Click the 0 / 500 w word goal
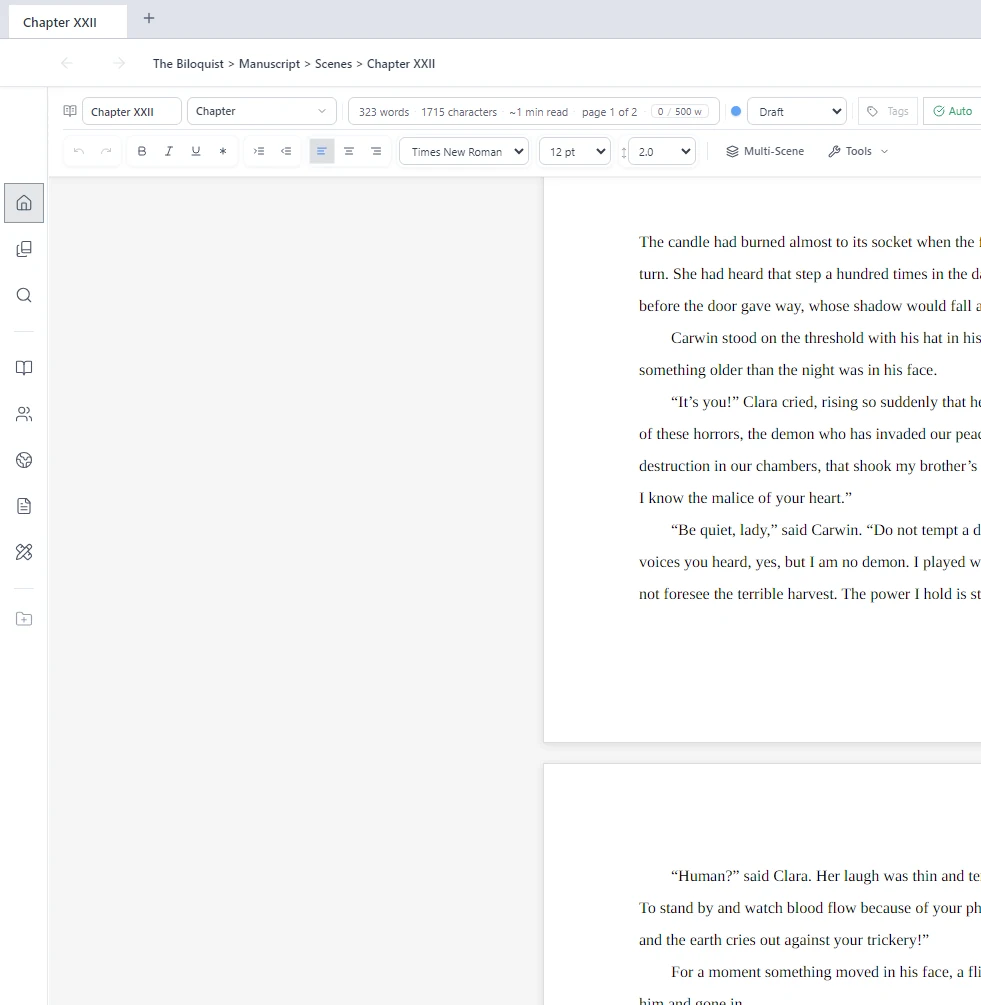The height and width of the screenshot is (1005, 981). (x=679, y=112)
